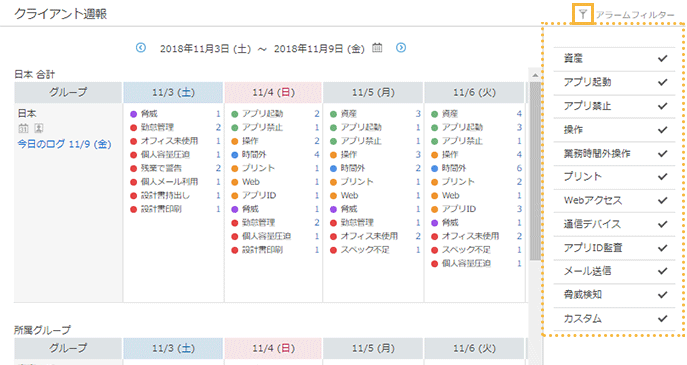Toggle 資産 filter checkmark

(x=662, y=58)
